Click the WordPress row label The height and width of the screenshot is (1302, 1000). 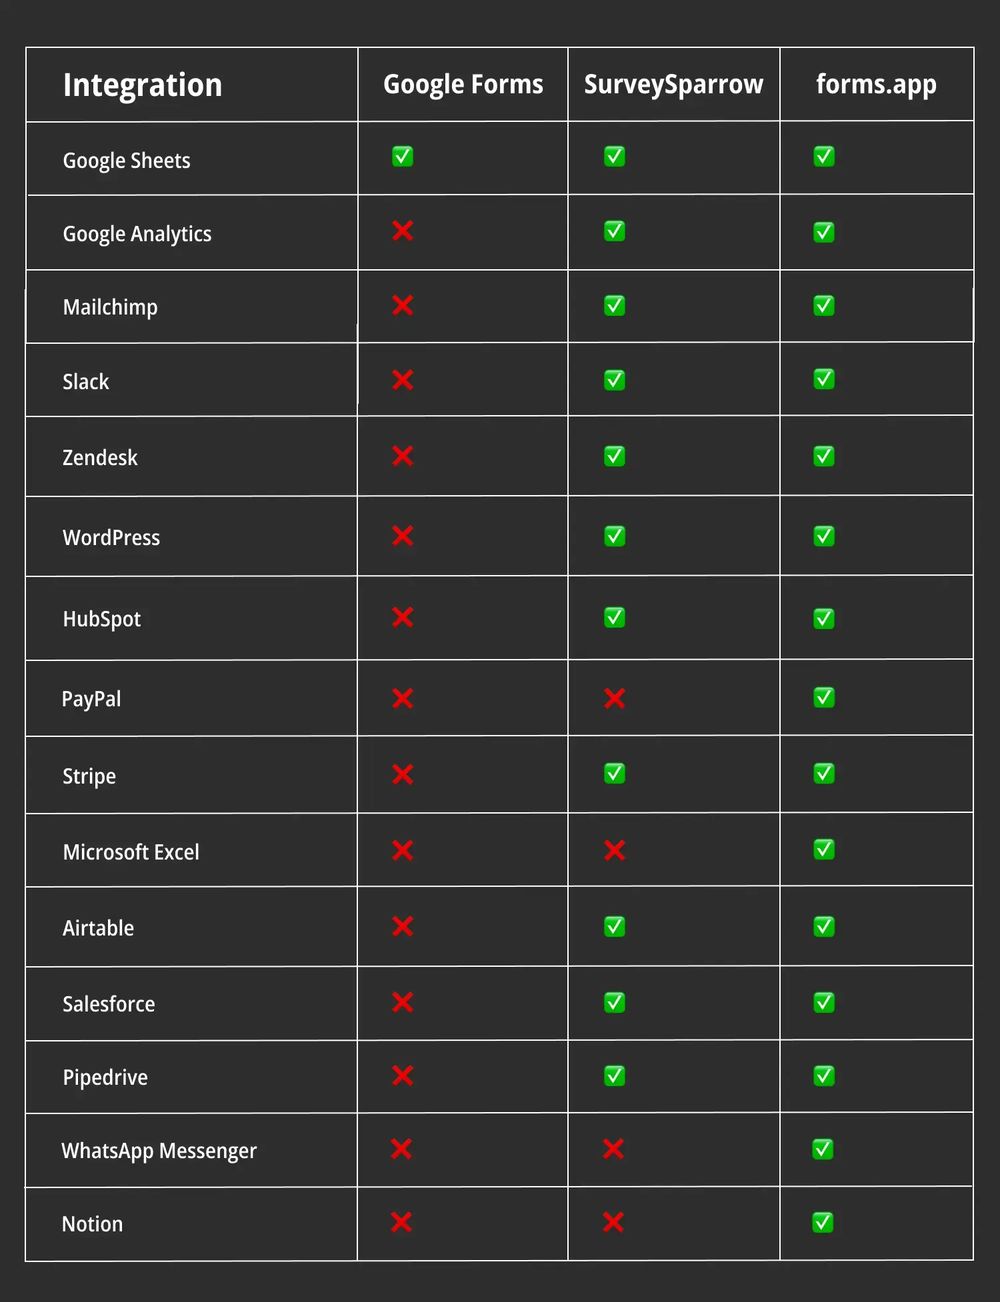tap(111, 538)
